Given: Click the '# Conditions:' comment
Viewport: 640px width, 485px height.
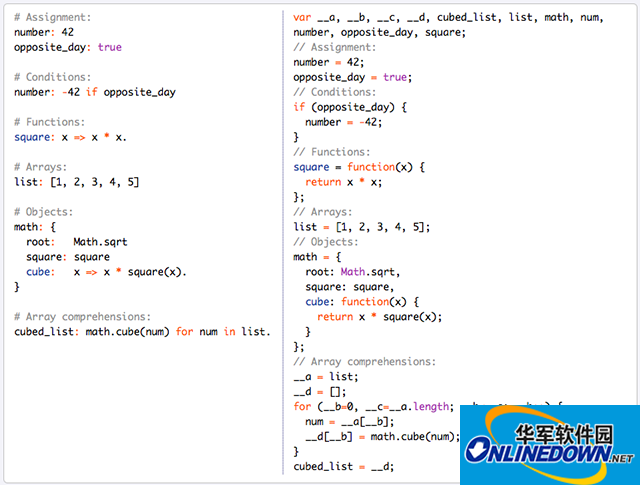Looking at the screenshot, I should click(52, 77).
